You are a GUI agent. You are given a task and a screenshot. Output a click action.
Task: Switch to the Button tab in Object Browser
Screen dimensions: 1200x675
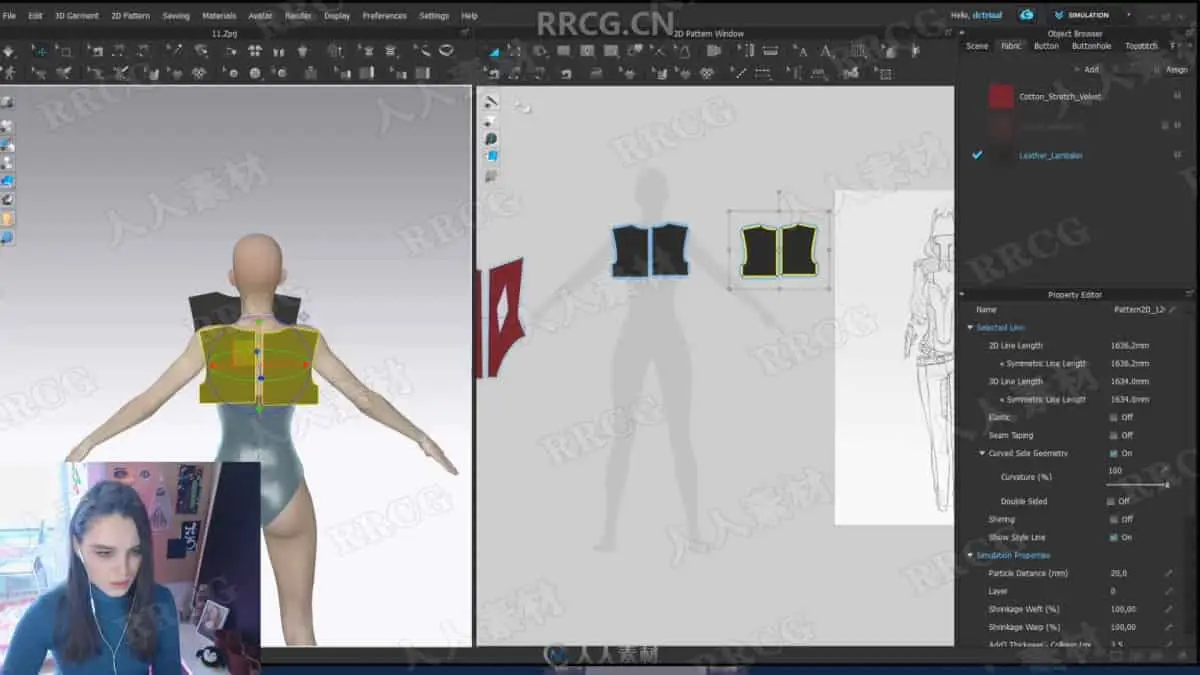[x=1046, y=46]
